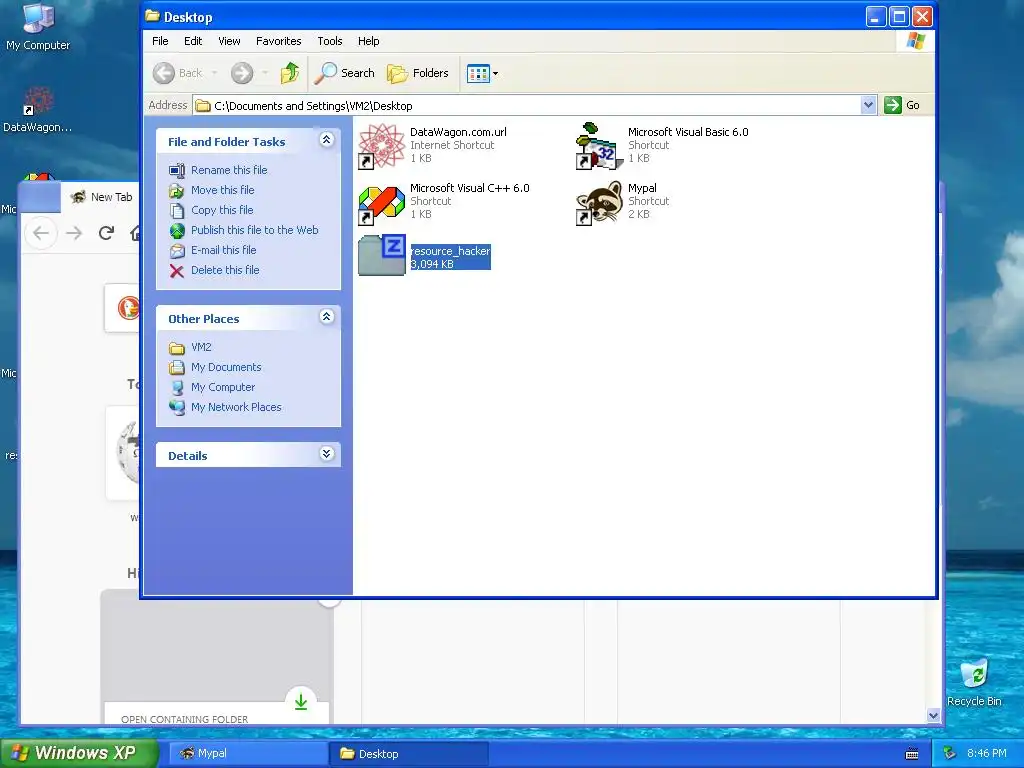Open the Forward history dropdown arrow

click(x=265, y=73)
